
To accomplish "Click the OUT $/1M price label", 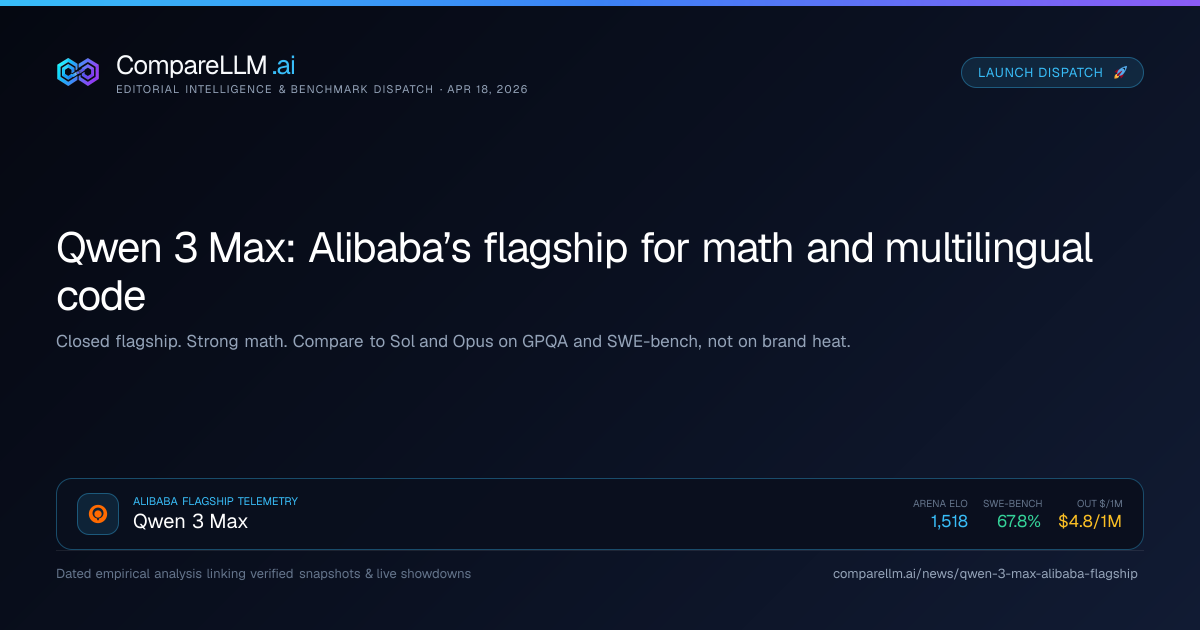I will click(1099, 504).
